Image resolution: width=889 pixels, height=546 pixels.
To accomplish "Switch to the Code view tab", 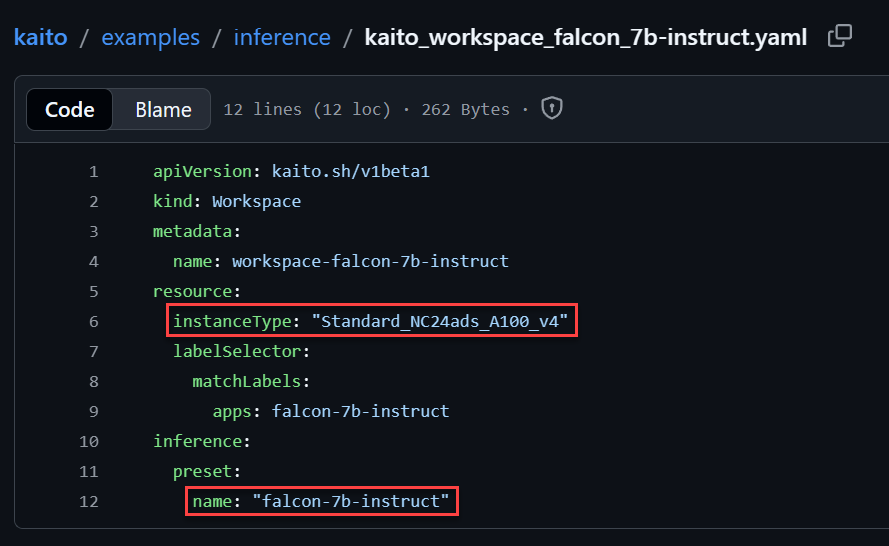I will (70, 110).
